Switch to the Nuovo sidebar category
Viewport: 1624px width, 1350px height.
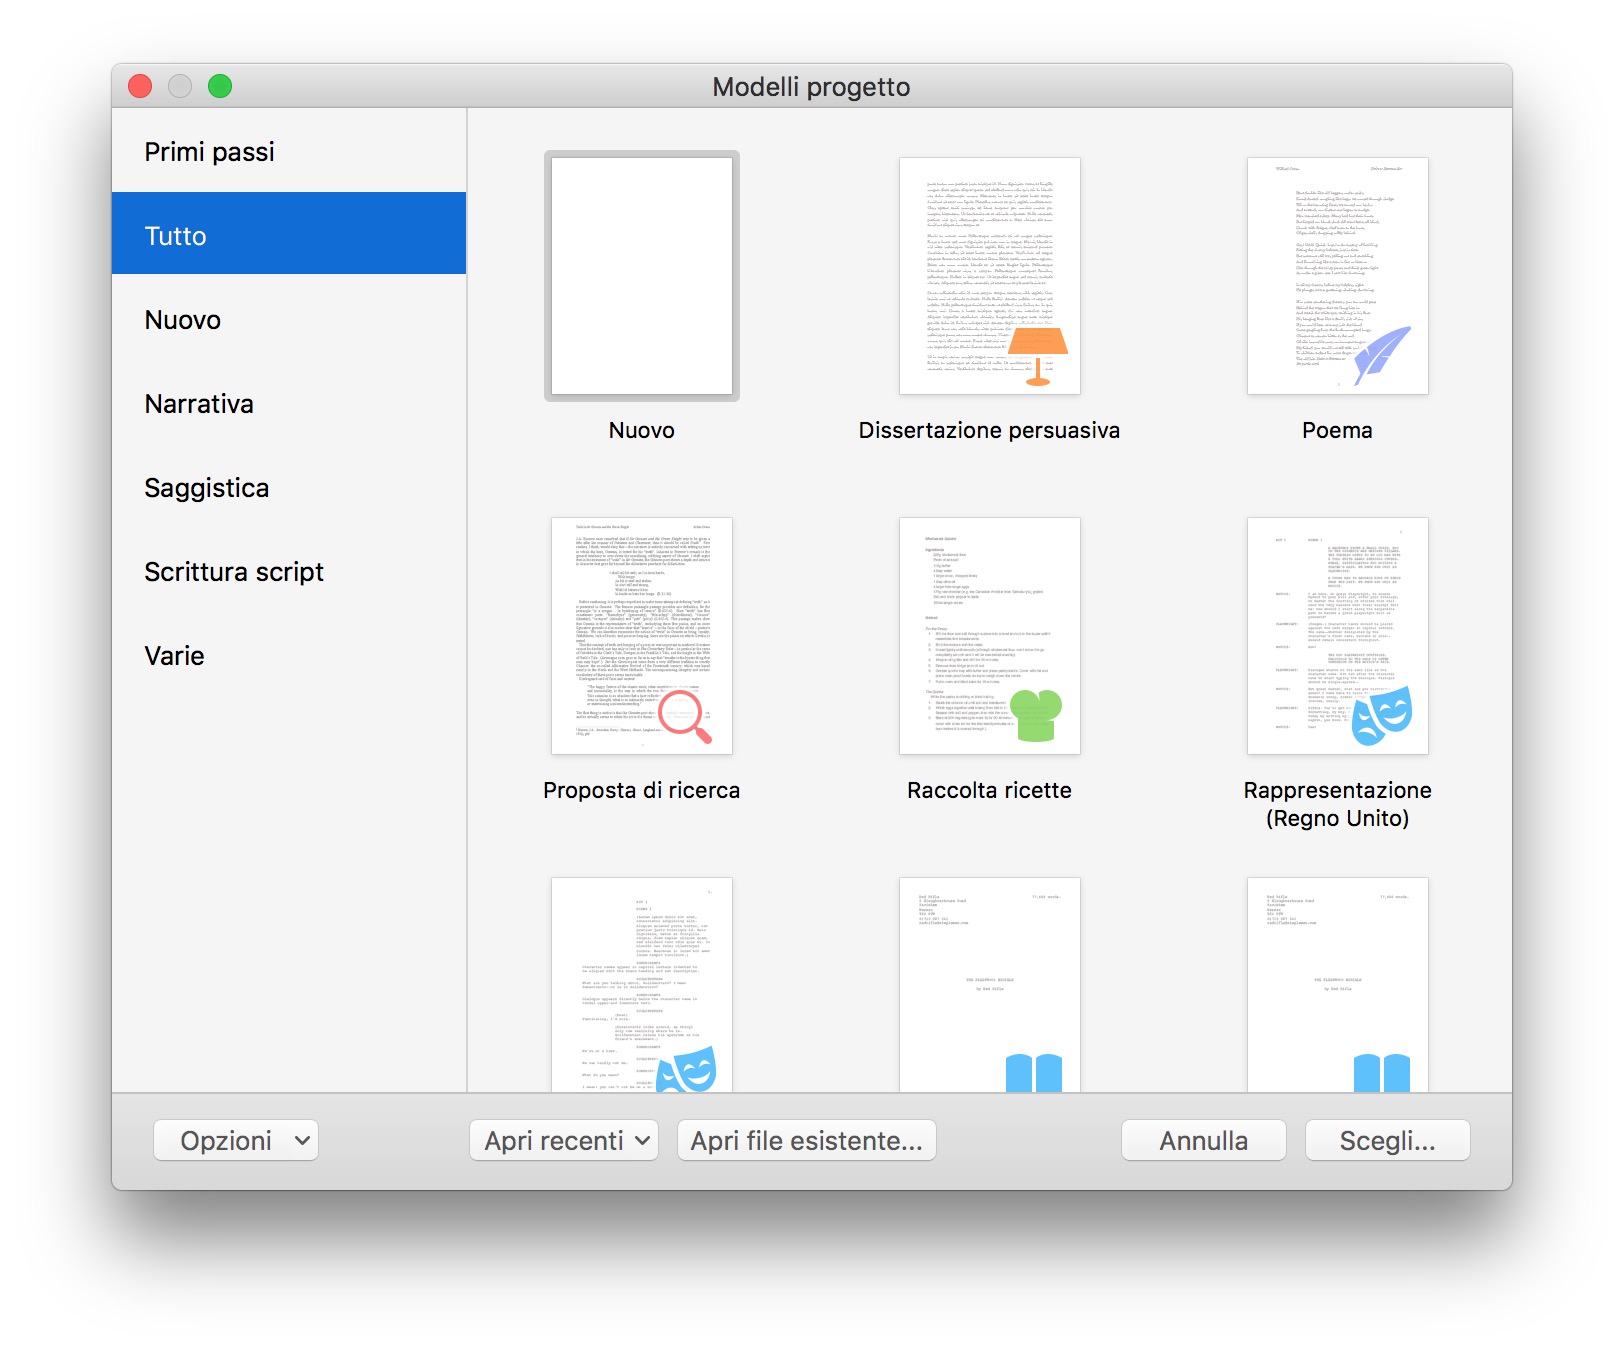[289, 319]
